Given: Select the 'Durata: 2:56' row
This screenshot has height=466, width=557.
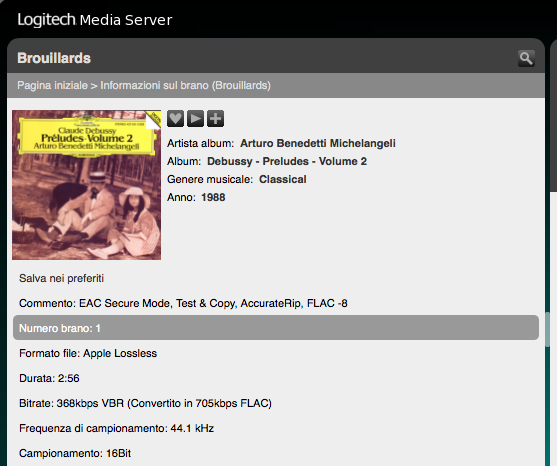Looking at the screenshot, I should (x=276, y=378).
